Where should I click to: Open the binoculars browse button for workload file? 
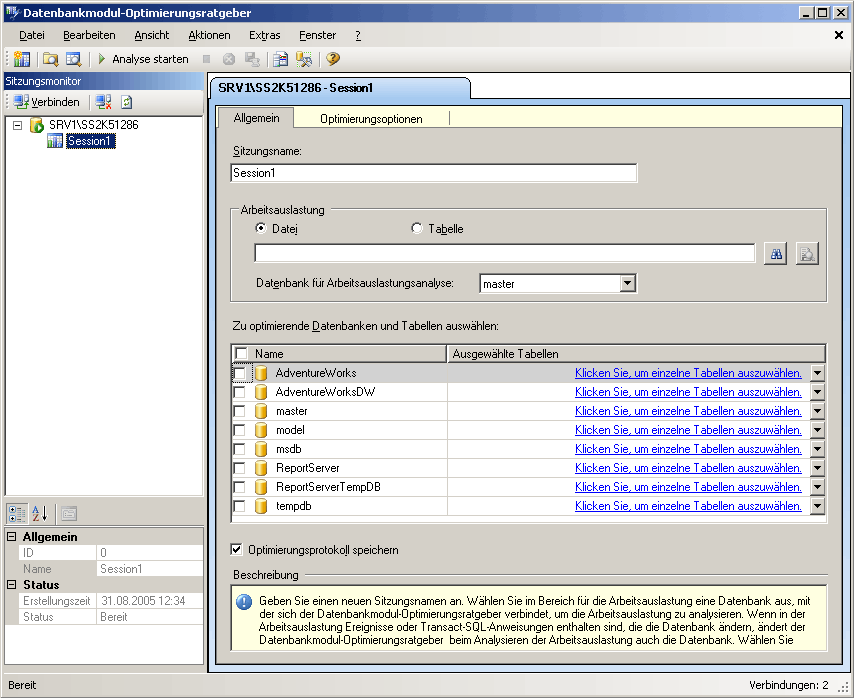pos(775,253)
